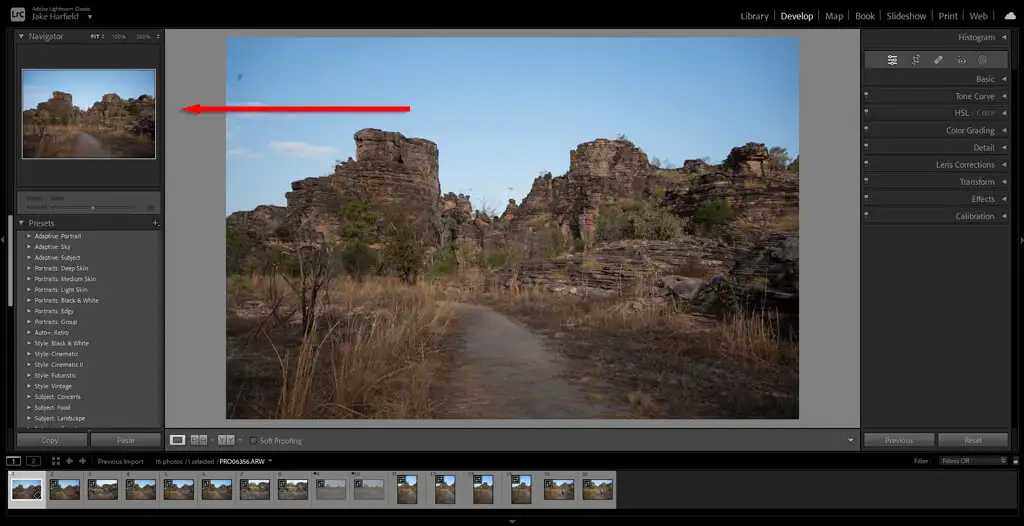
Task: Expand the Subject: Landscape preset group
Action: [x=29, y=418]
